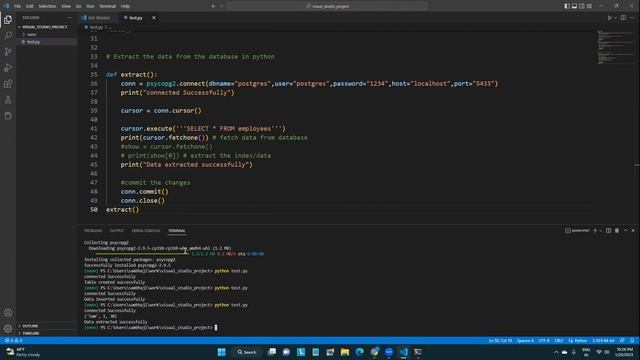
Task: Open the terminal launch profile dropdown arrow
Action: pos(600,231)
